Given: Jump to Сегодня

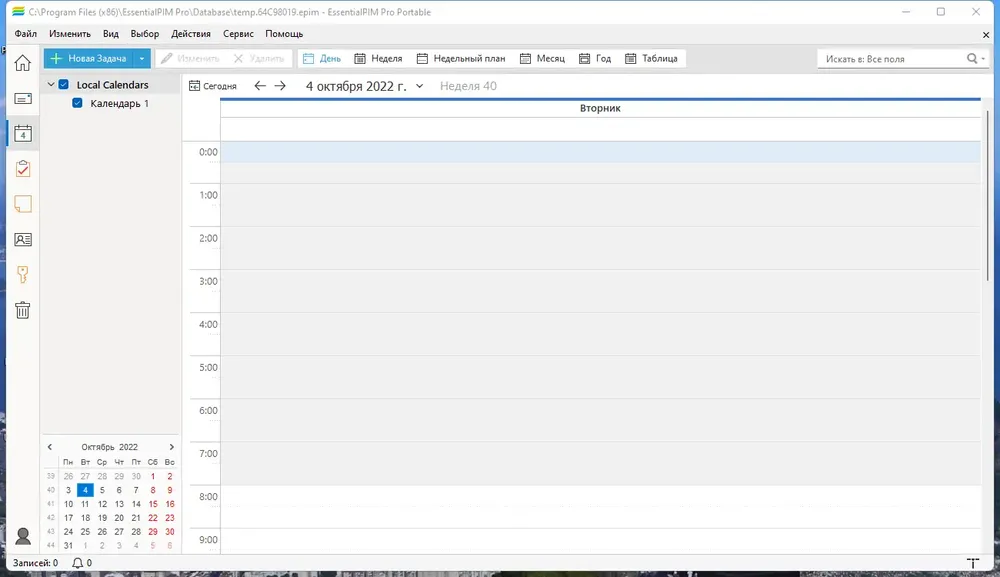Looking at the screenshot, I should point(213,86).
